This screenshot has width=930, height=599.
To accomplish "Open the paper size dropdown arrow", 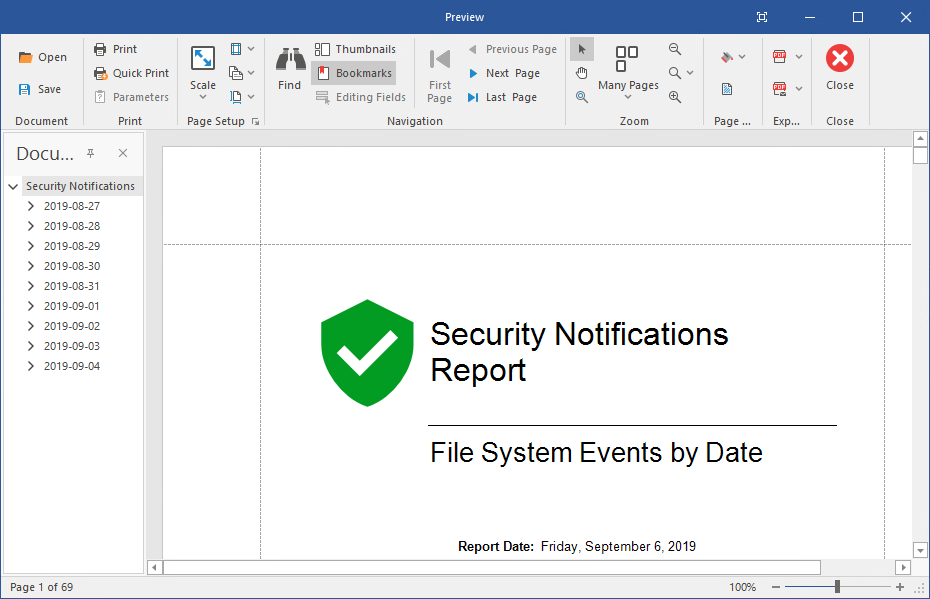I will pos(251,97).
